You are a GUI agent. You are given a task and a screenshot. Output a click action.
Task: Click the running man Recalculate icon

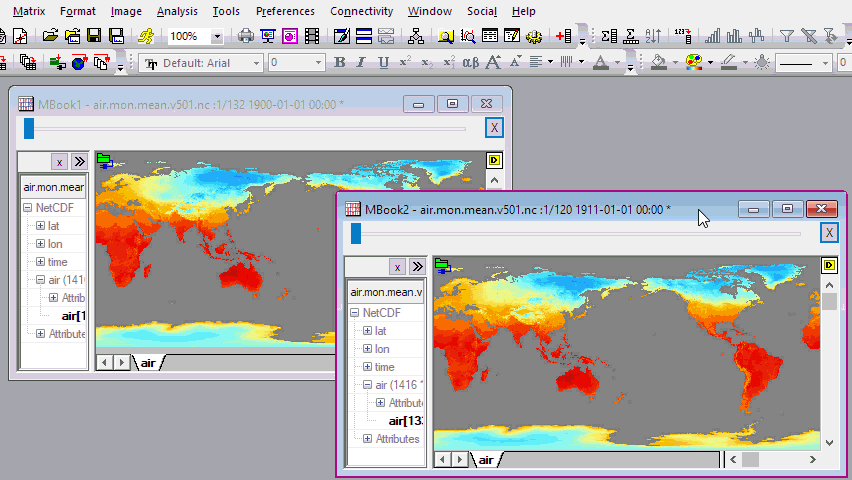[x=146, y=36]
